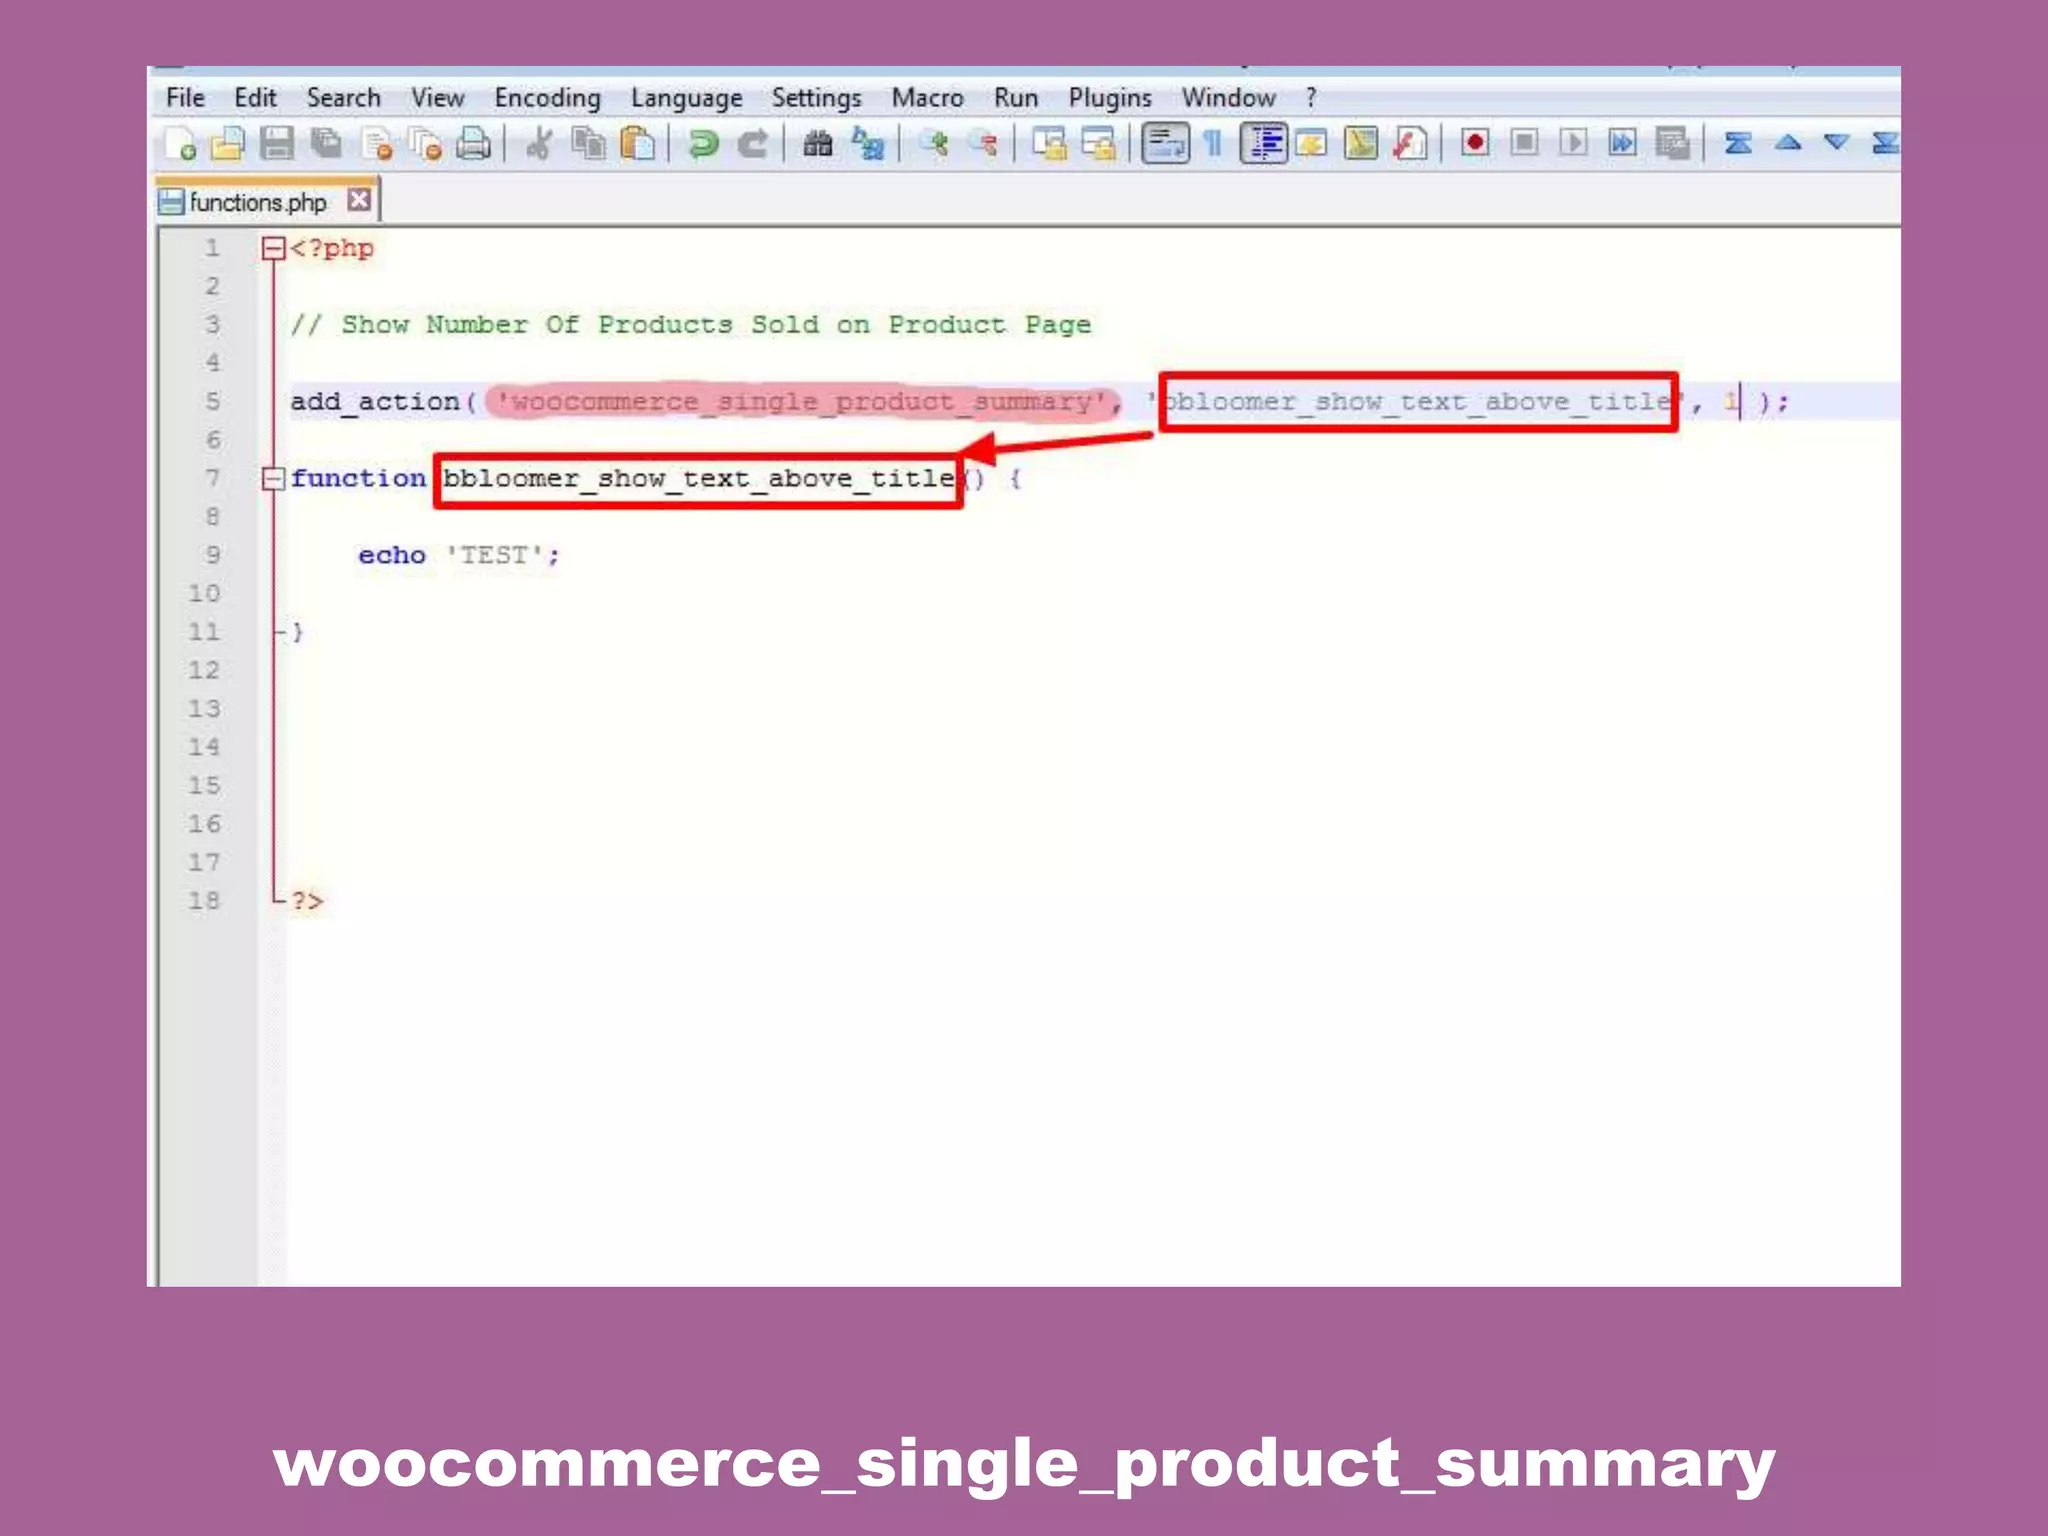Click the Function List icon
The image size is (2048, 1536).
1409,144
